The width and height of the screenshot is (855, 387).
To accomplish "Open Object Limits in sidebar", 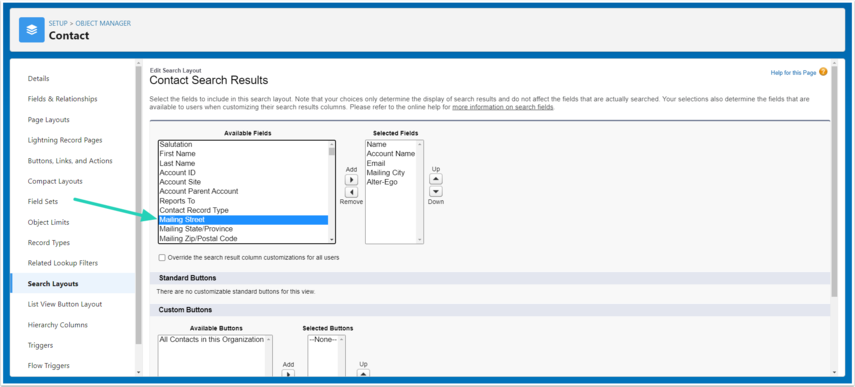I will pyautogui.click(x=49, y=222).
